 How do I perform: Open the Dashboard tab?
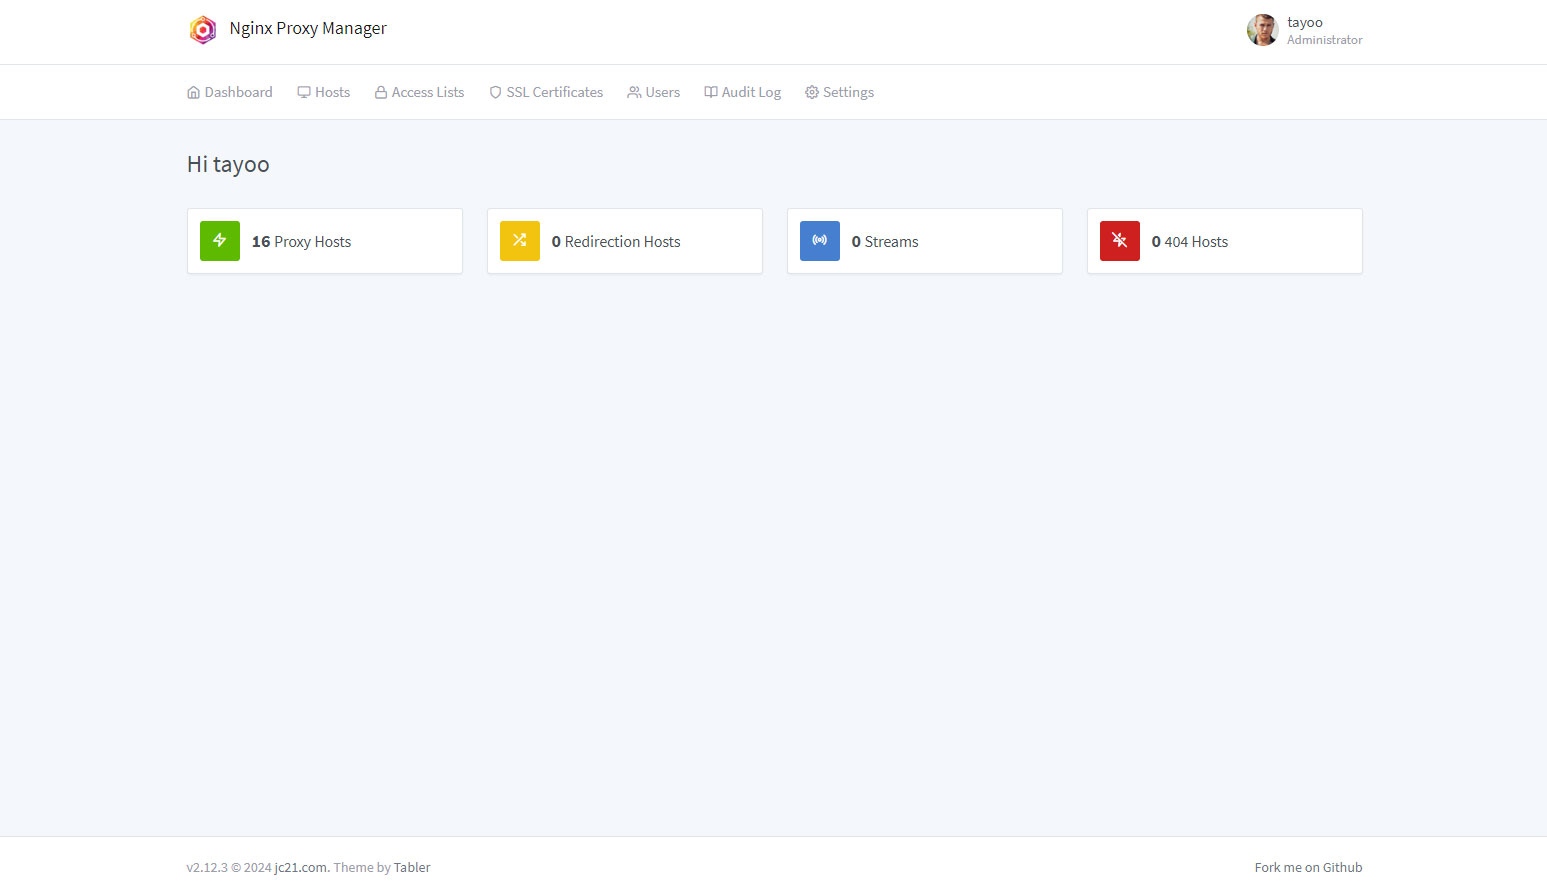(x=230, y=92)
